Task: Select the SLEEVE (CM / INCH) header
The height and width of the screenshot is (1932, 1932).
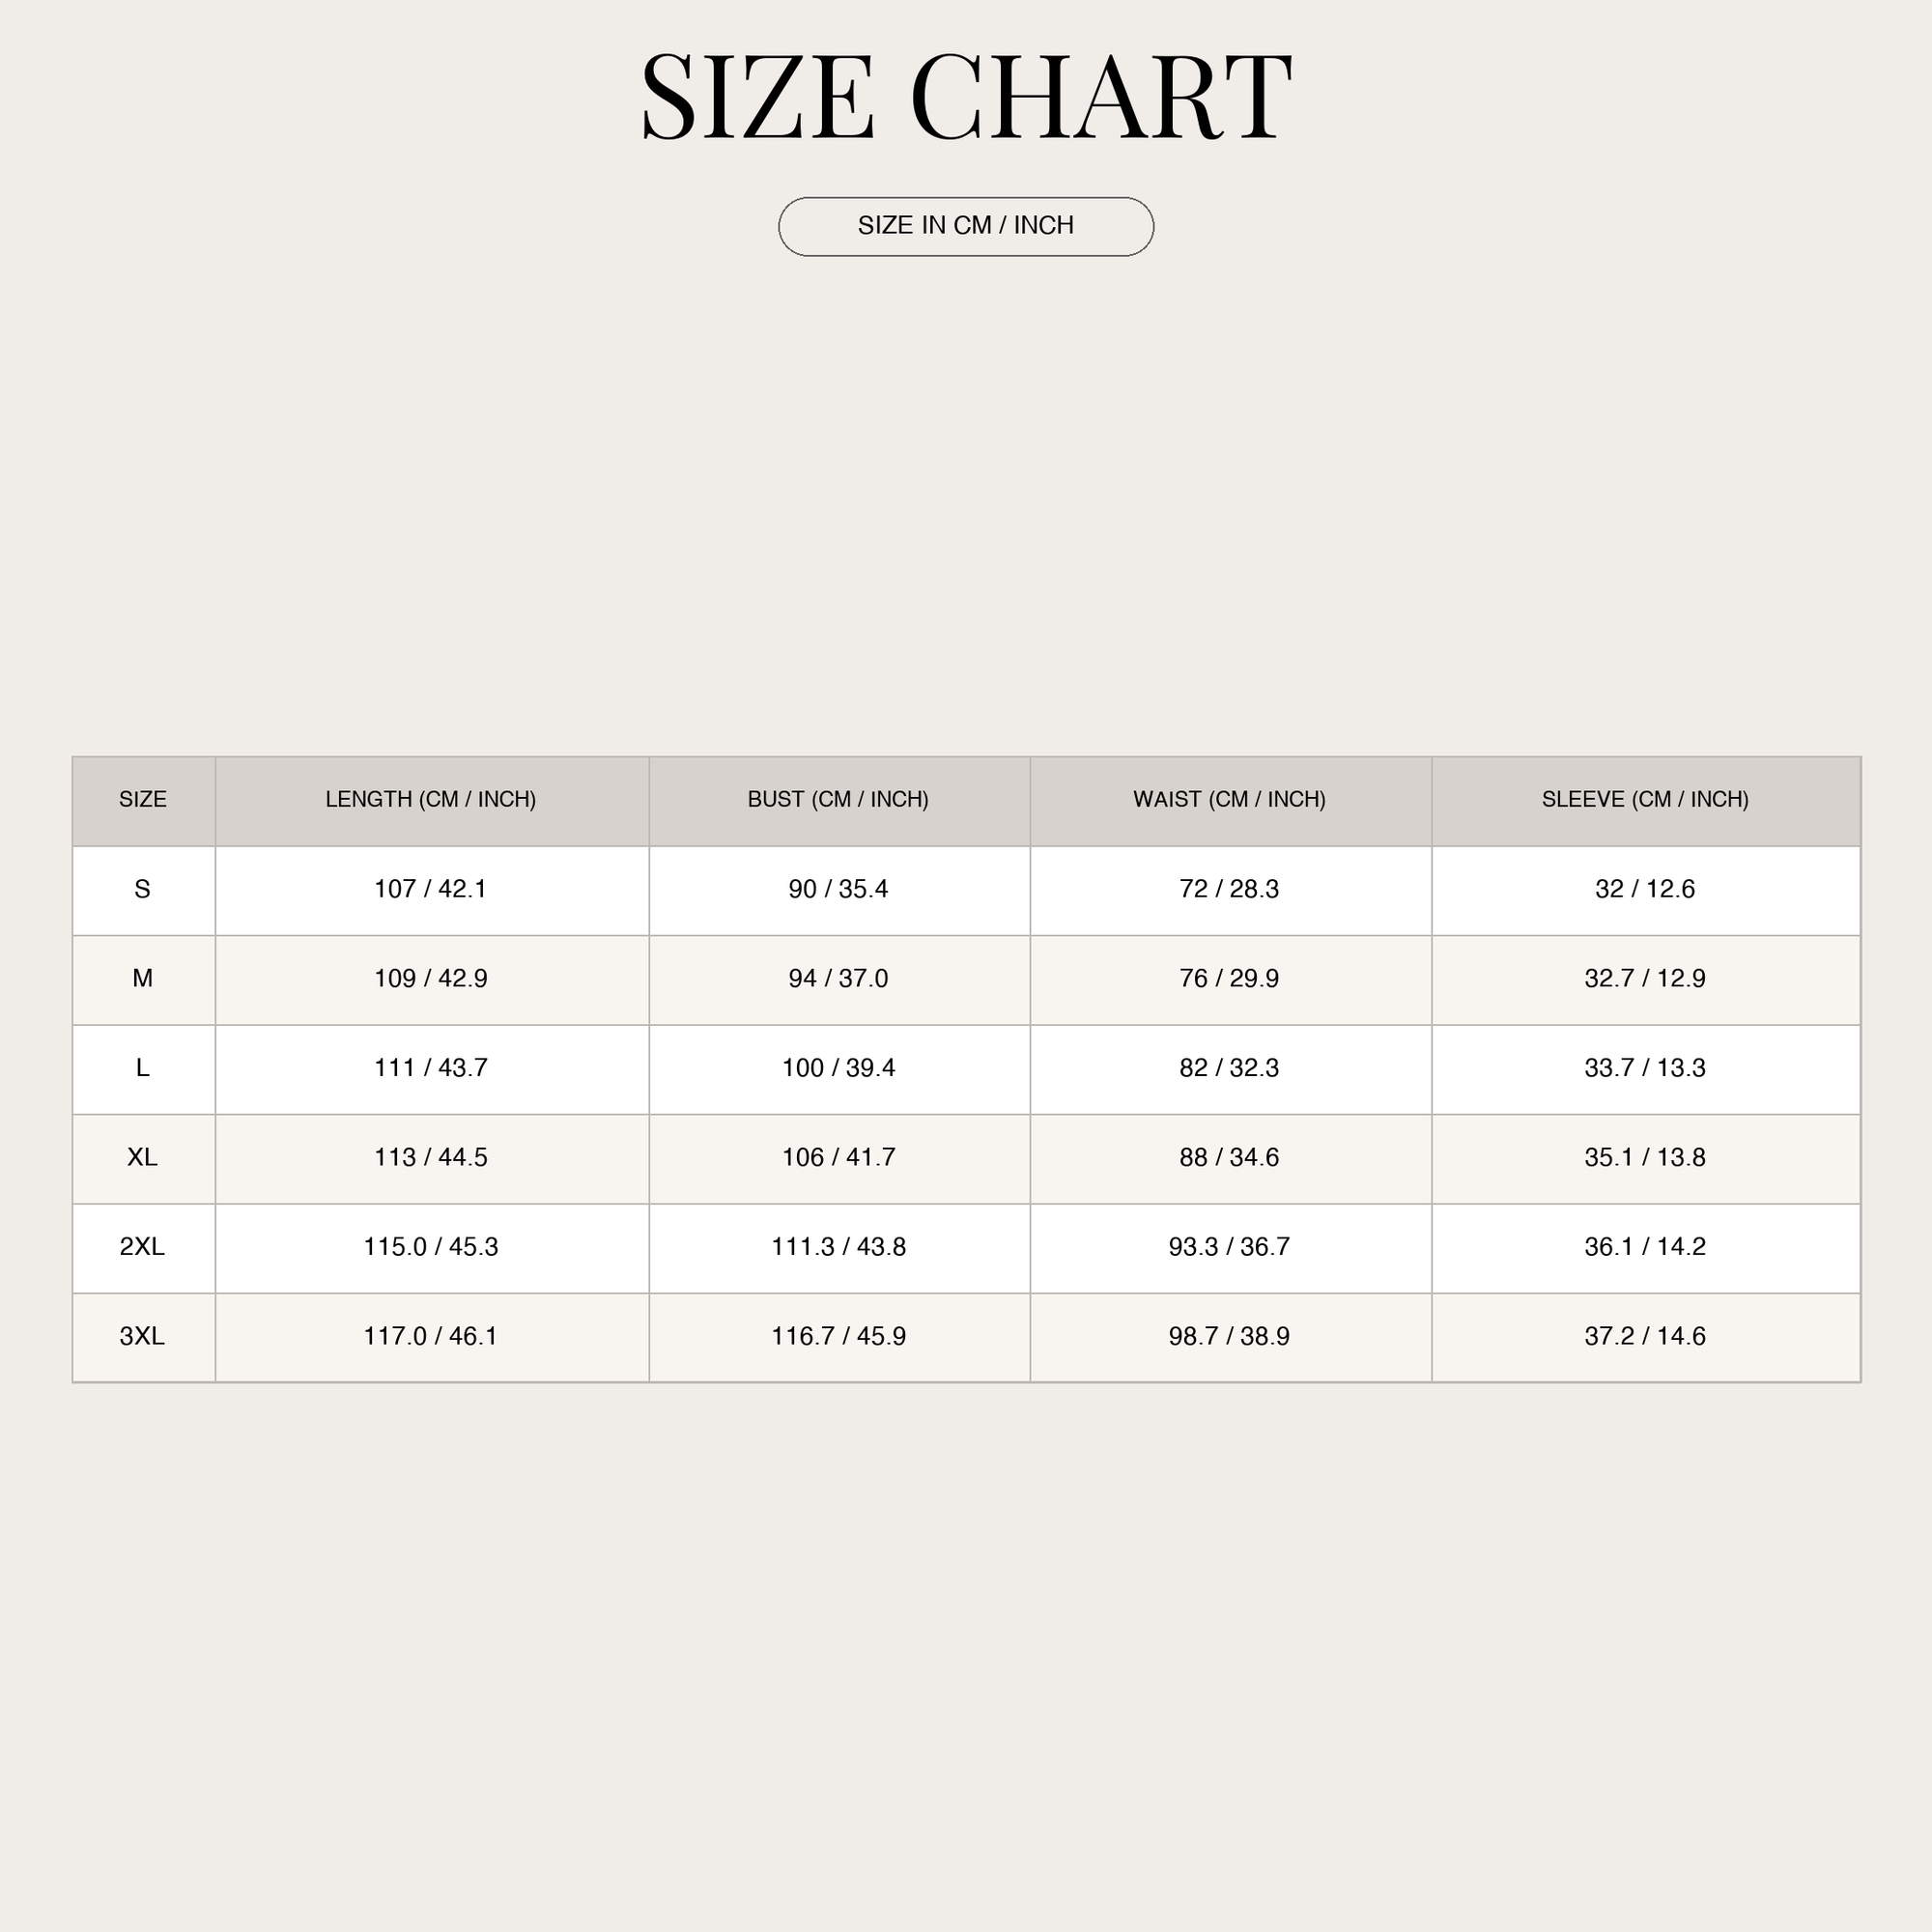Action: (x=1645, y=800)
